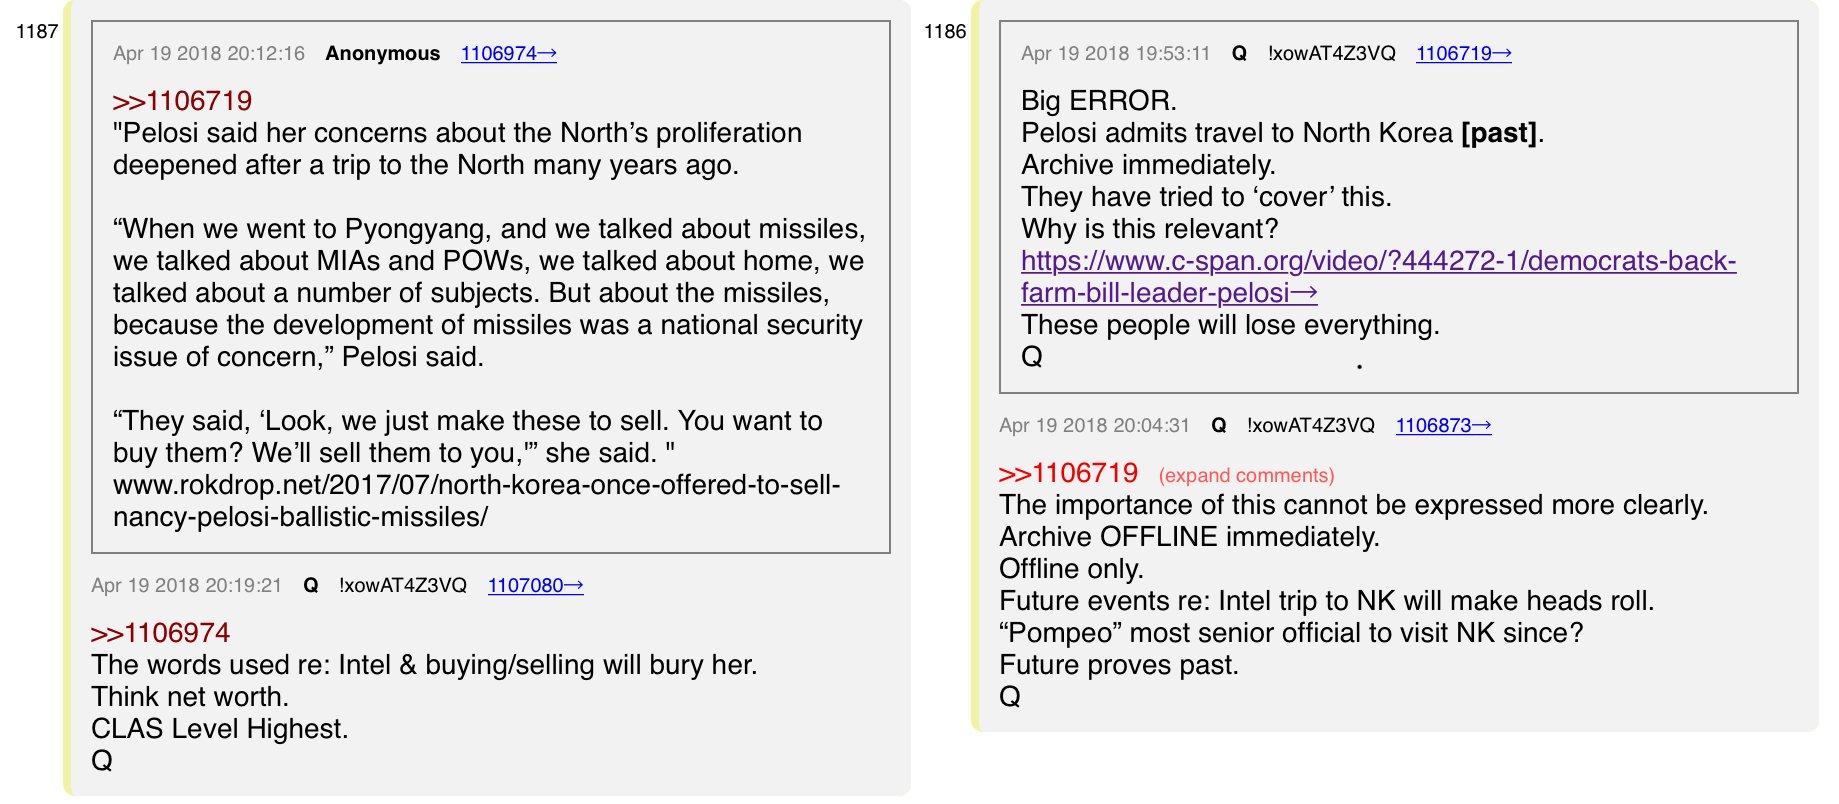Screen dimensions: 1839x804
Task: Open post link 1107080 beside Q tripcode
Action: (x=534, y=586)
